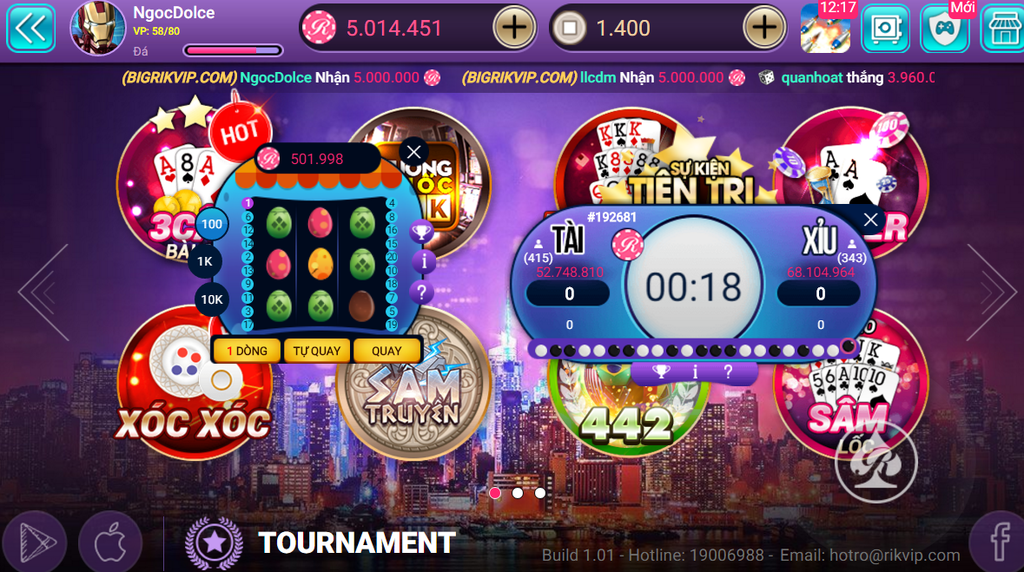Open the safe vault icon

point(885,28)
